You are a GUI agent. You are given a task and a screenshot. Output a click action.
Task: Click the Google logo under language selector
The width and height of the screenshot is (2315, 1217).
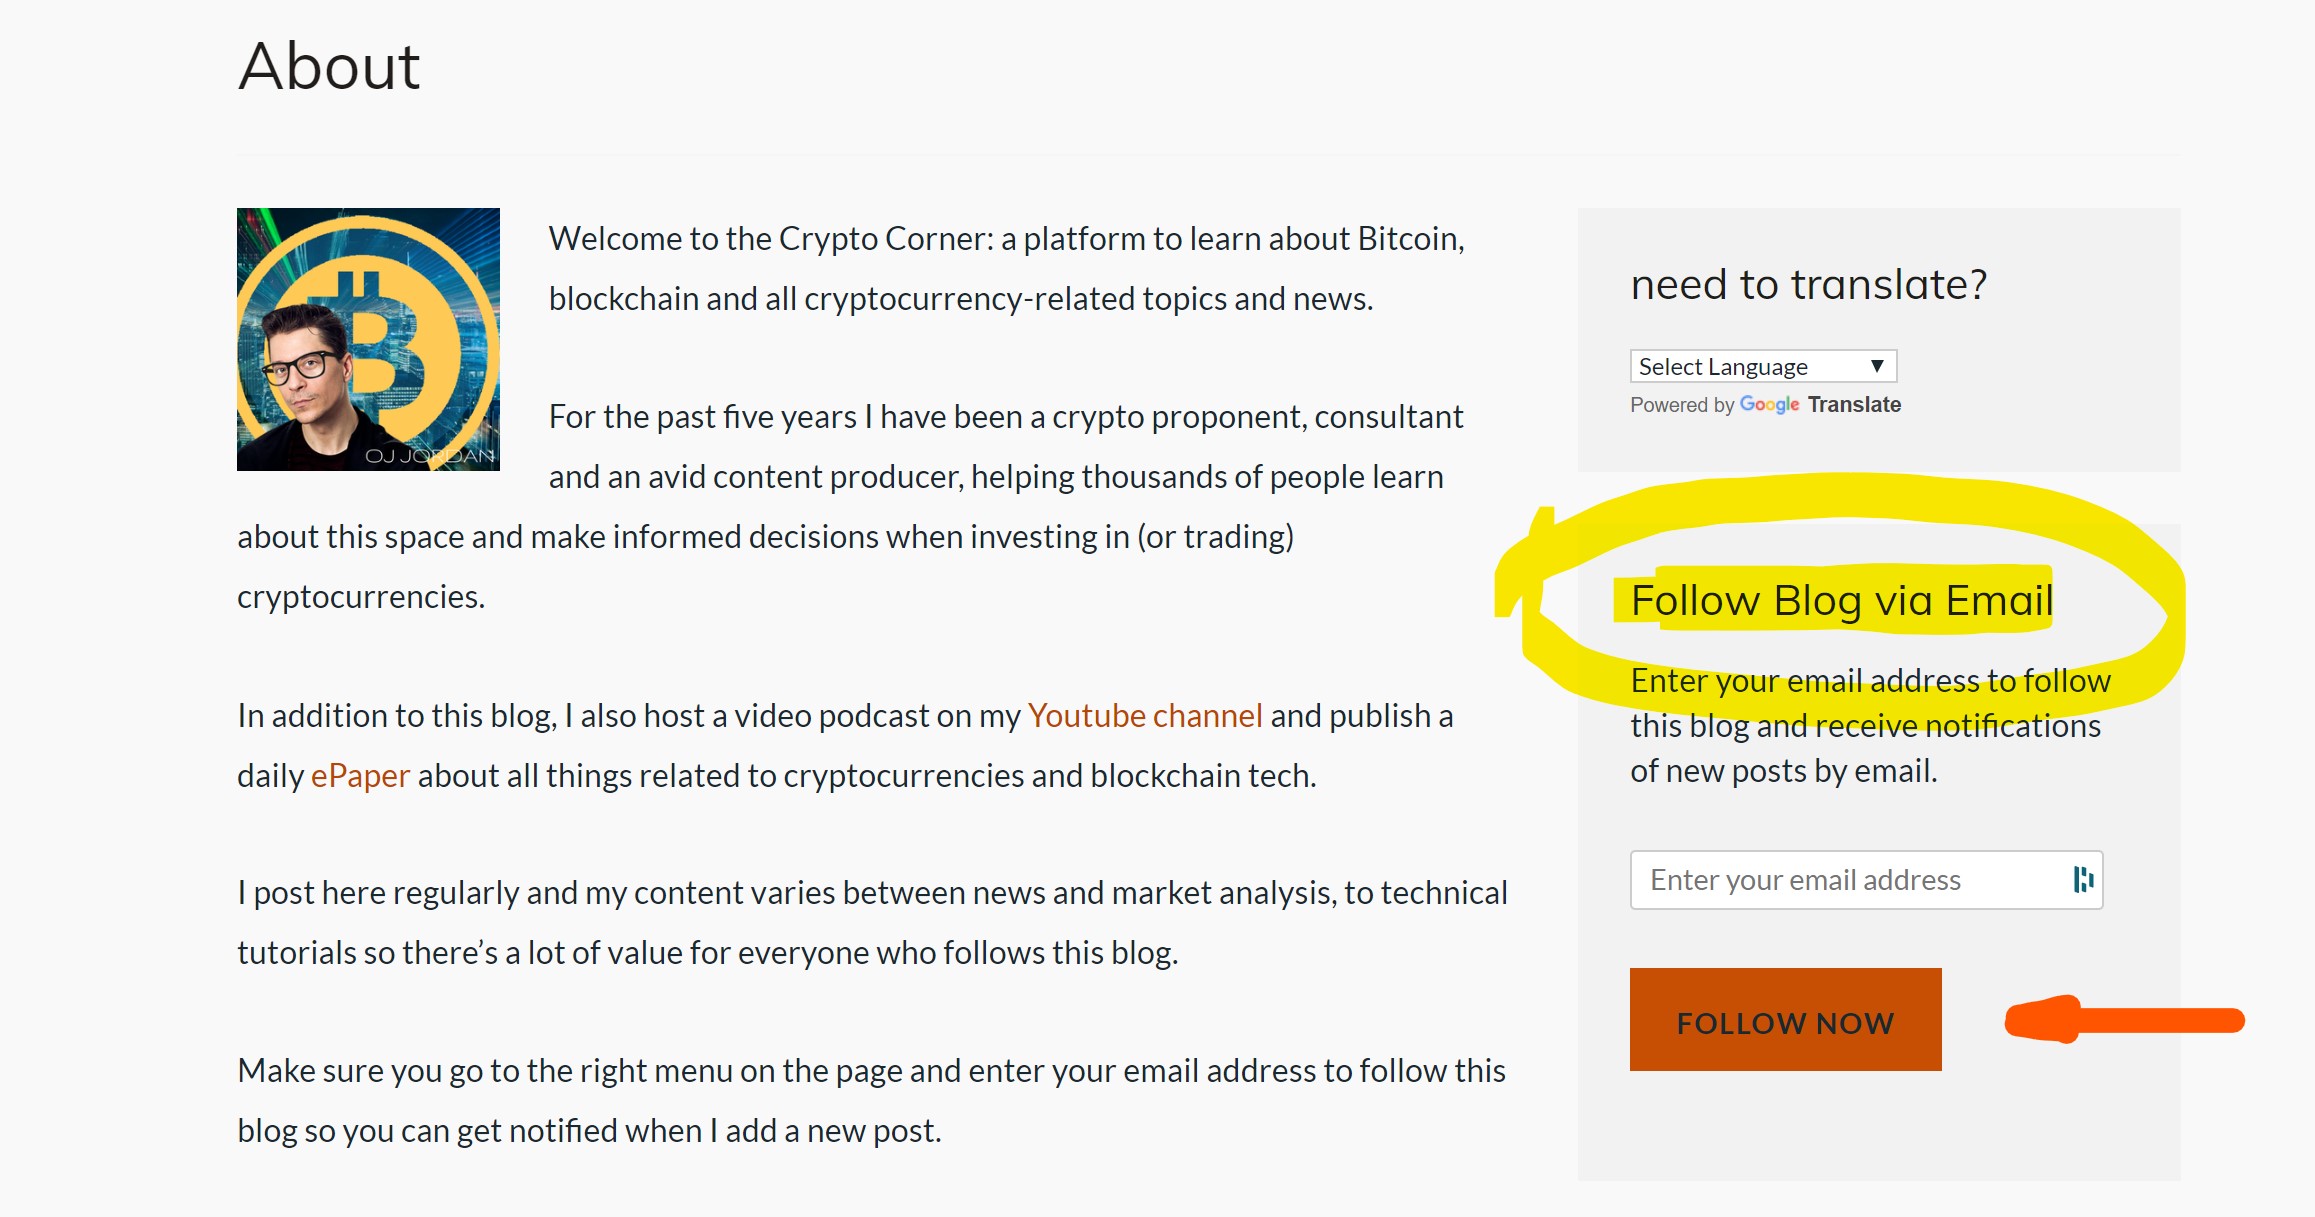pyautogui.click(x=1769, y=405)
